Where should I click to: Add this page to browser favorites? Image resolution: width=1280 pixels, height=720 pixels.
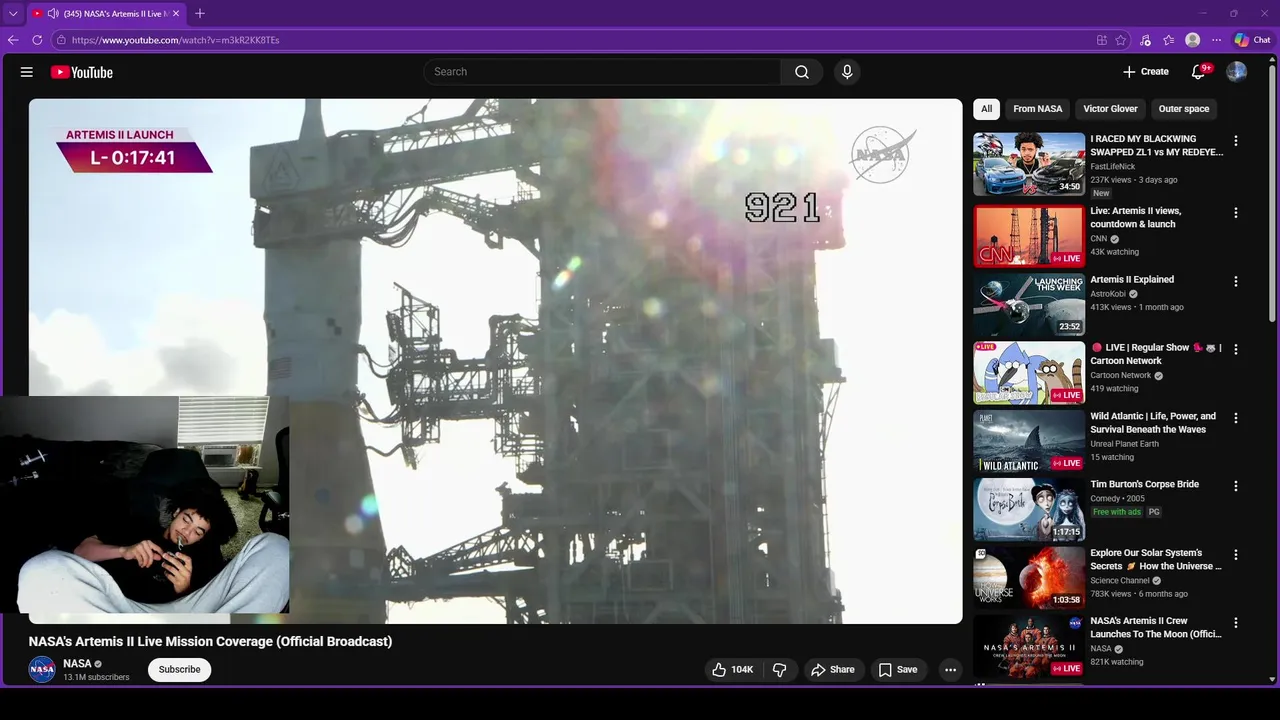pos(1121,40)
